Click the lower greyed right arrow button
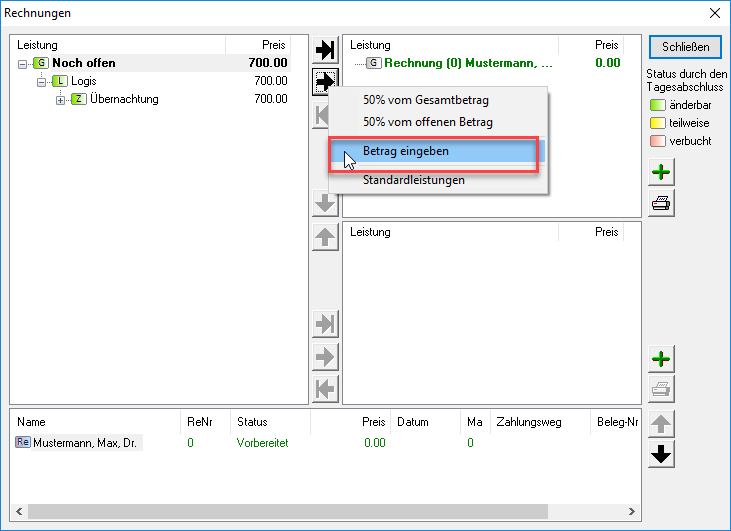This screenshot has height=531, width=731. point(325,357)
